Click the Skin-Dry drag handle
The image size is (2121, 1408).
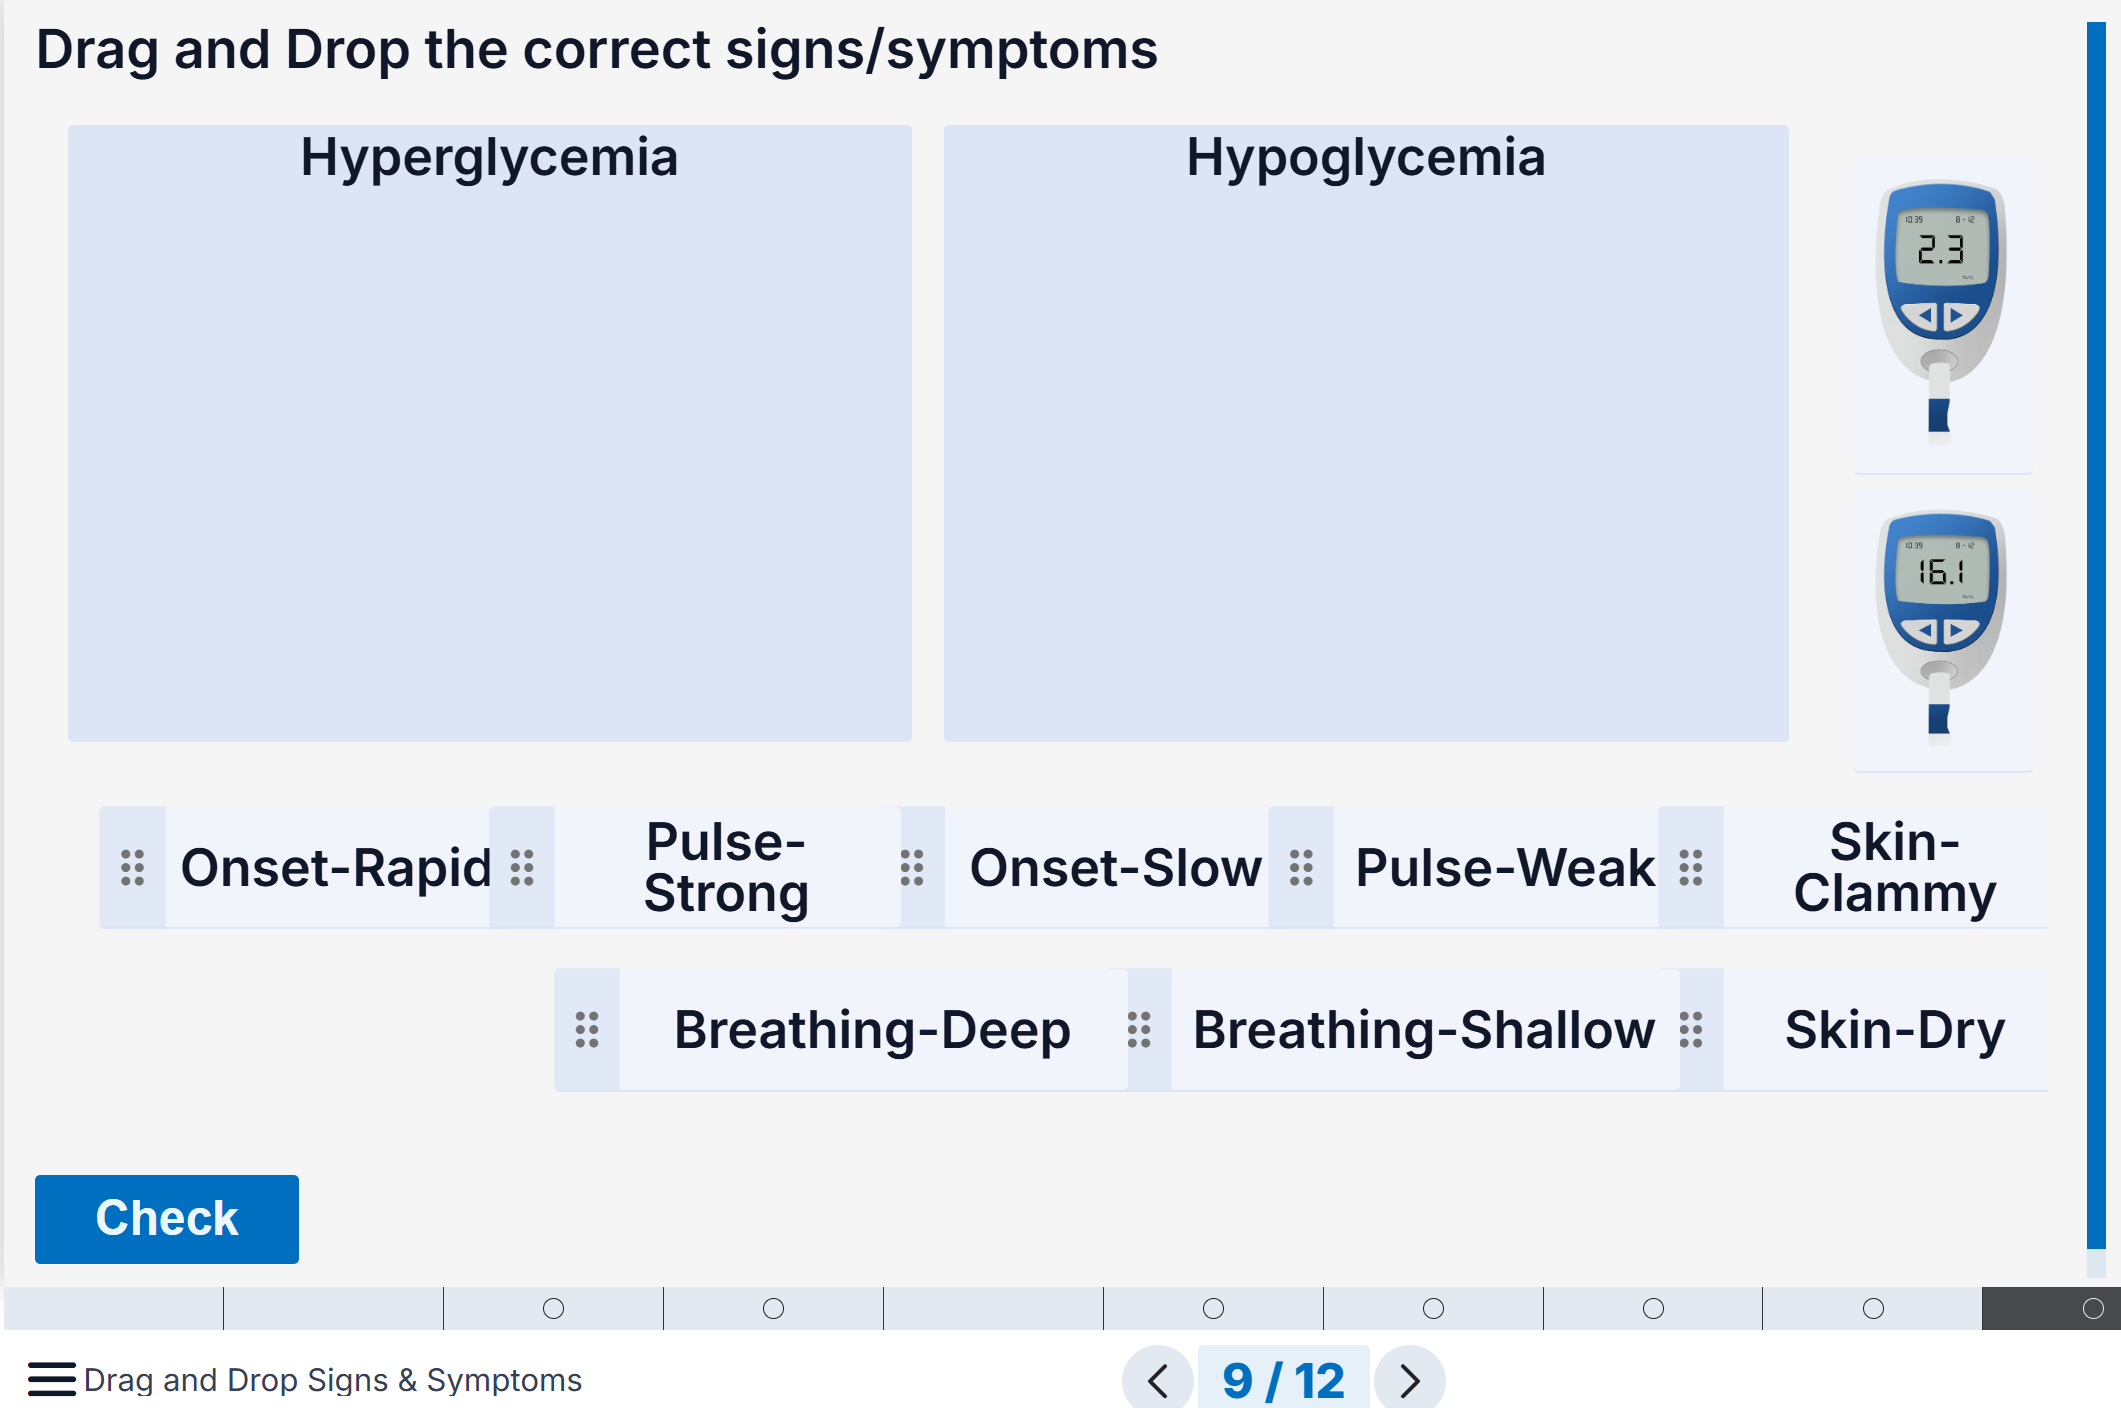point(1691,1030)
